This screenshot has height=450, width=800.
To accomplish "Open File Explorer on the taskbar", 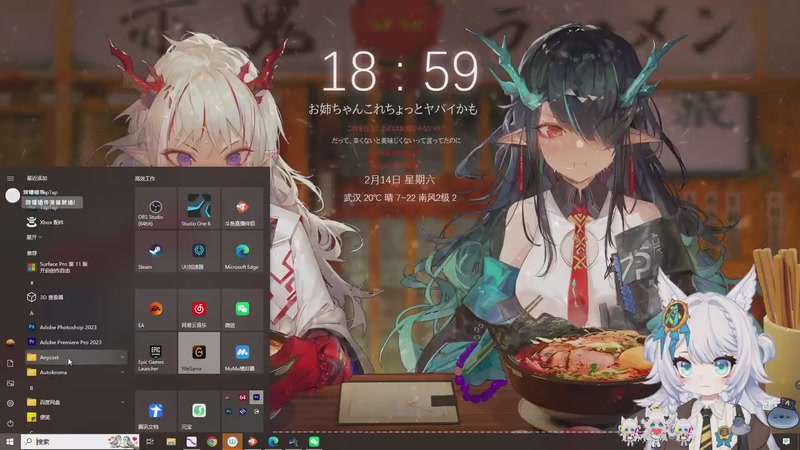I will pyautogui.click(x=171, y=441).
